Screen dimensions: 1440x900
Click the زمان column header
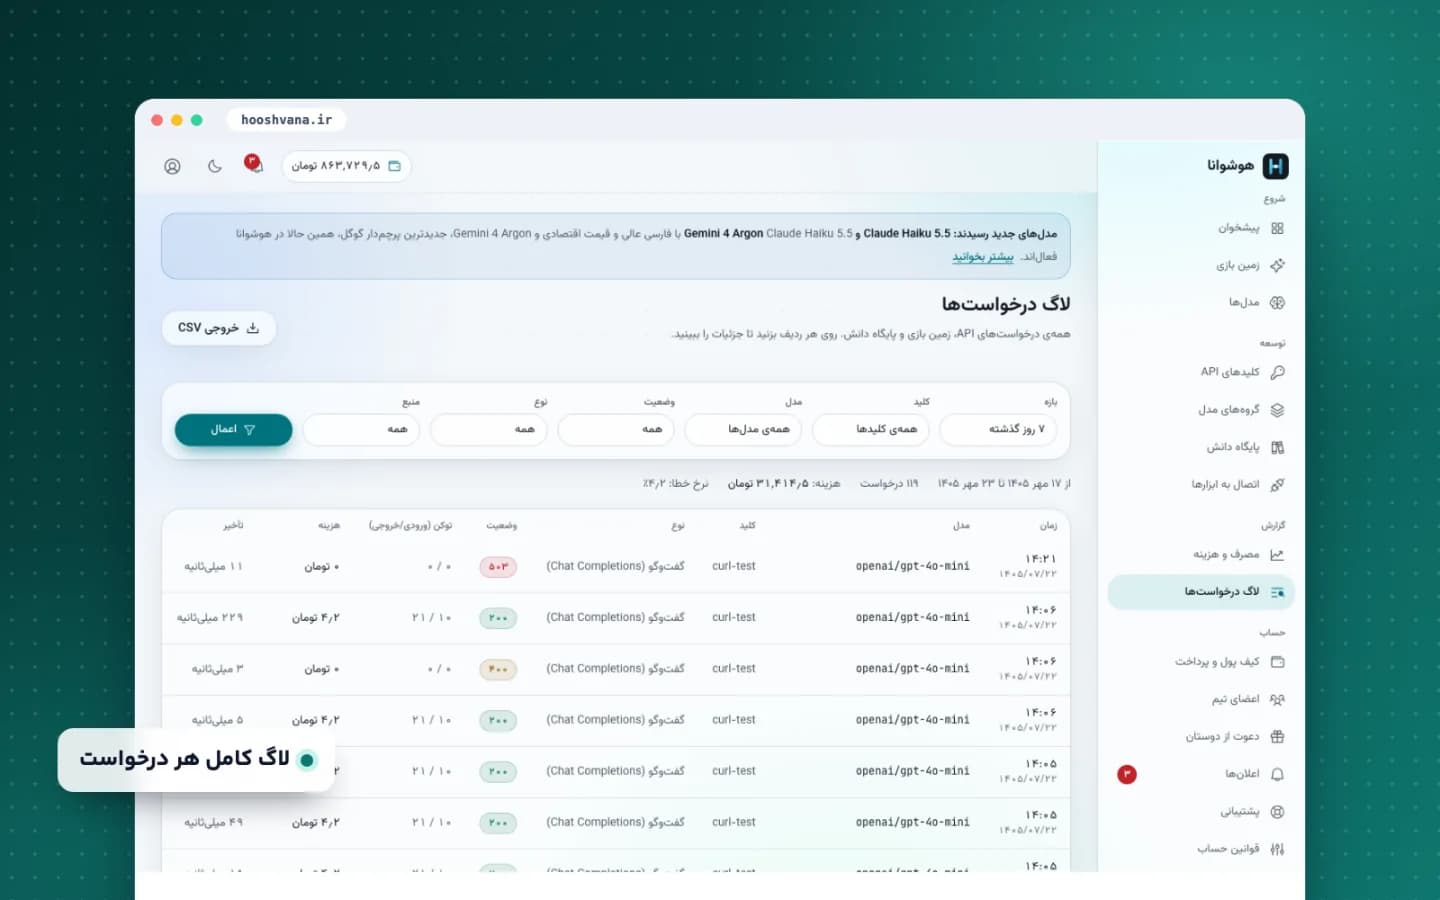tap(1048, 525)
